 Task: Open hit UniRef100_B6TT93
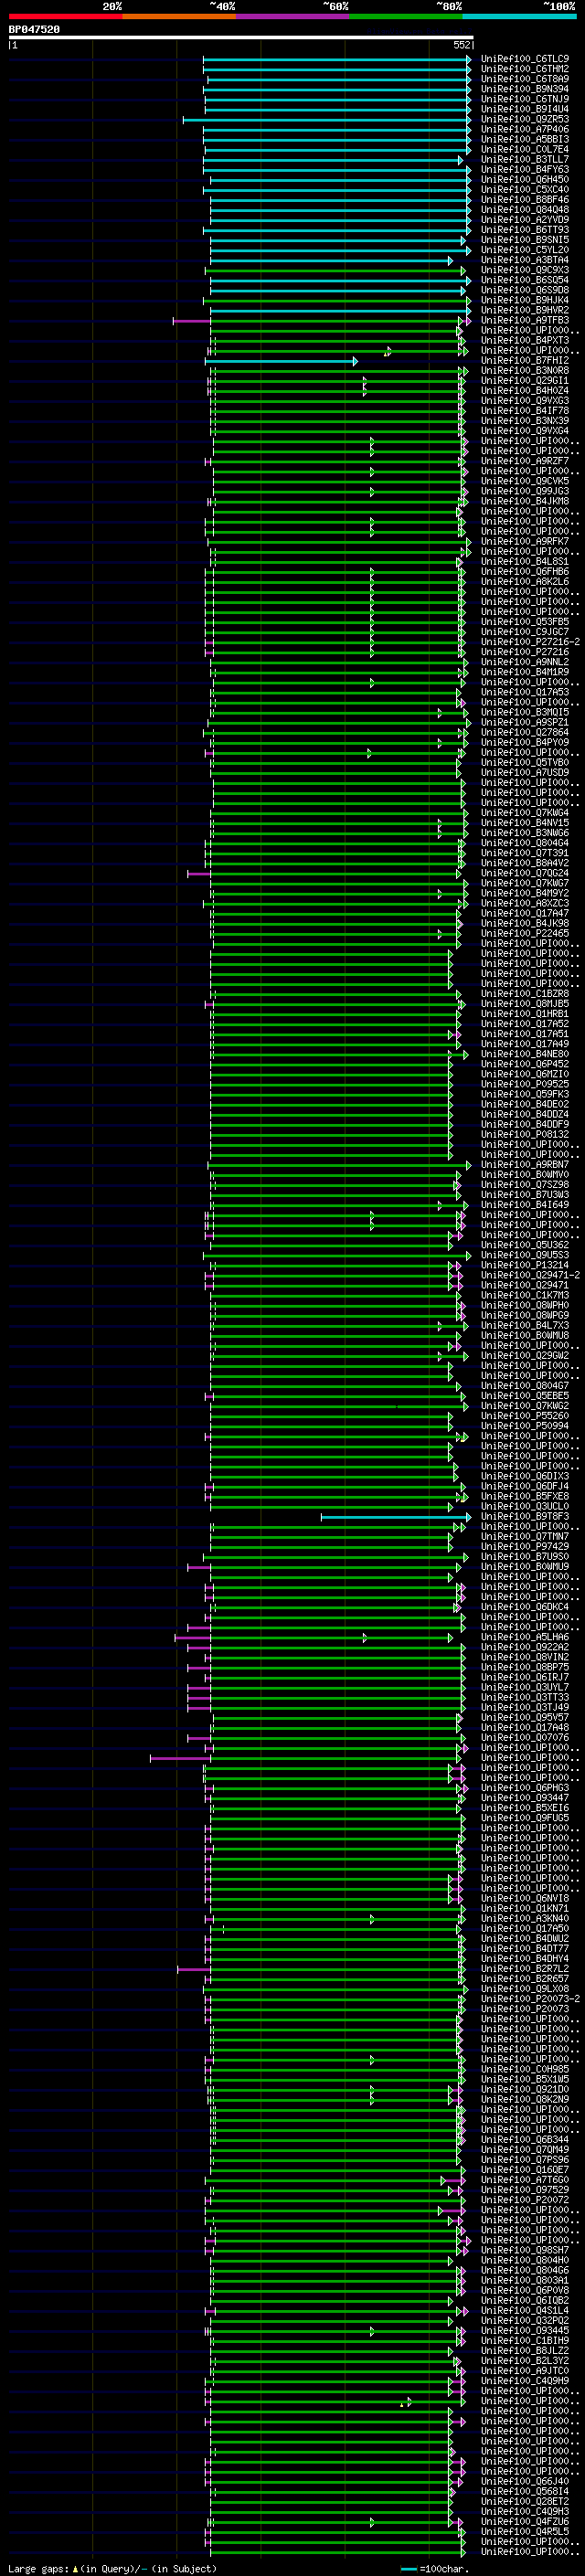525,230
